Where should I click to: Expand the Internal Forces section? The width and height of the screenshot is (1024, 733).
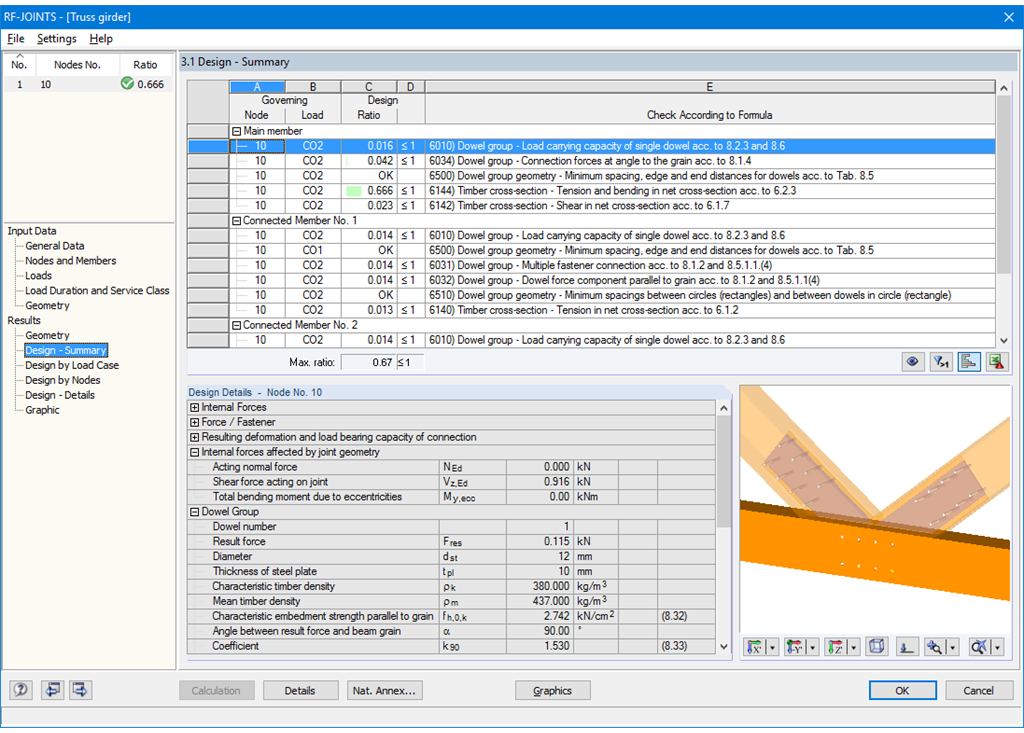coord(194,408)
